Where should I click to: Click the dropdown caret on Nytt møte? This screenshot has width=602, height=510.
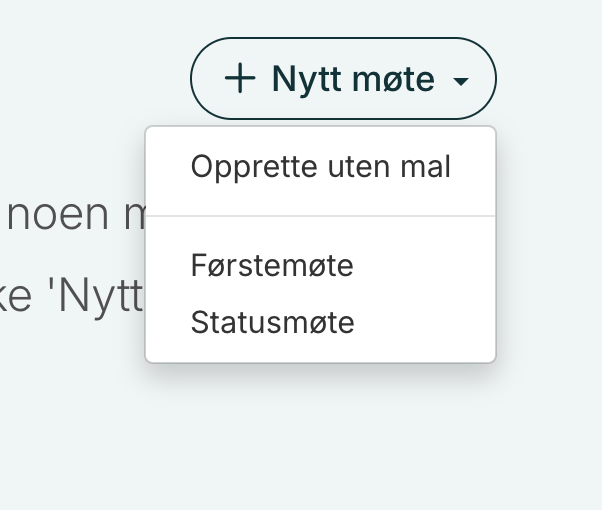[x=461, y=80]
